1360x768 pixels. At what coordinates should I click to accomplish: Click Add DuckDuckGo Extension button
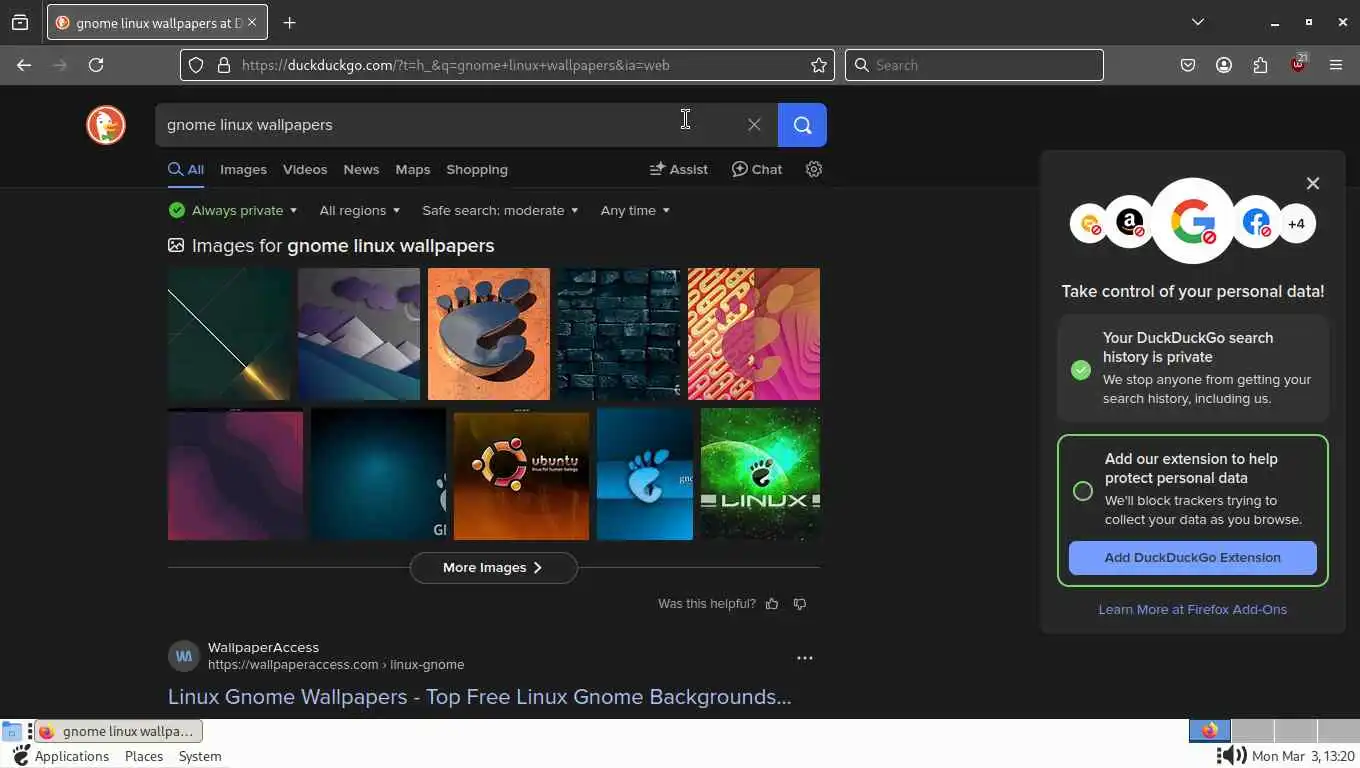pos(1192,558)
